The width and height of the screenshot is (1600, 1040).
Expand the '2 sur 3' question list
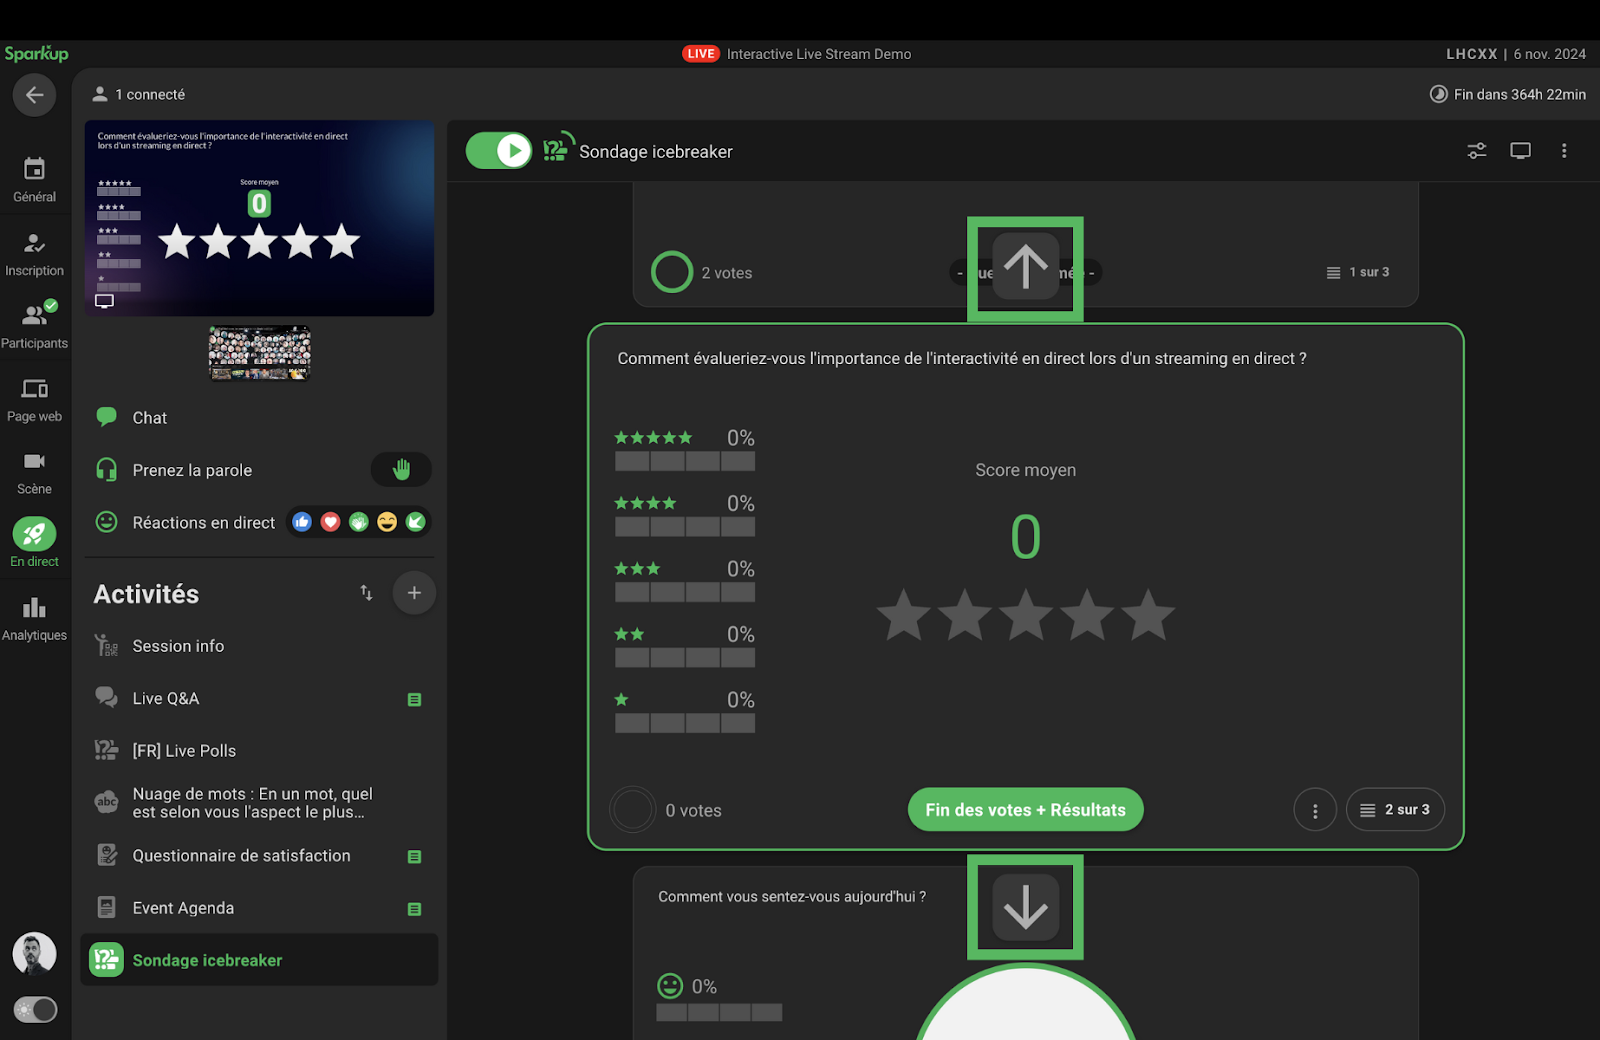(1395, 810)
